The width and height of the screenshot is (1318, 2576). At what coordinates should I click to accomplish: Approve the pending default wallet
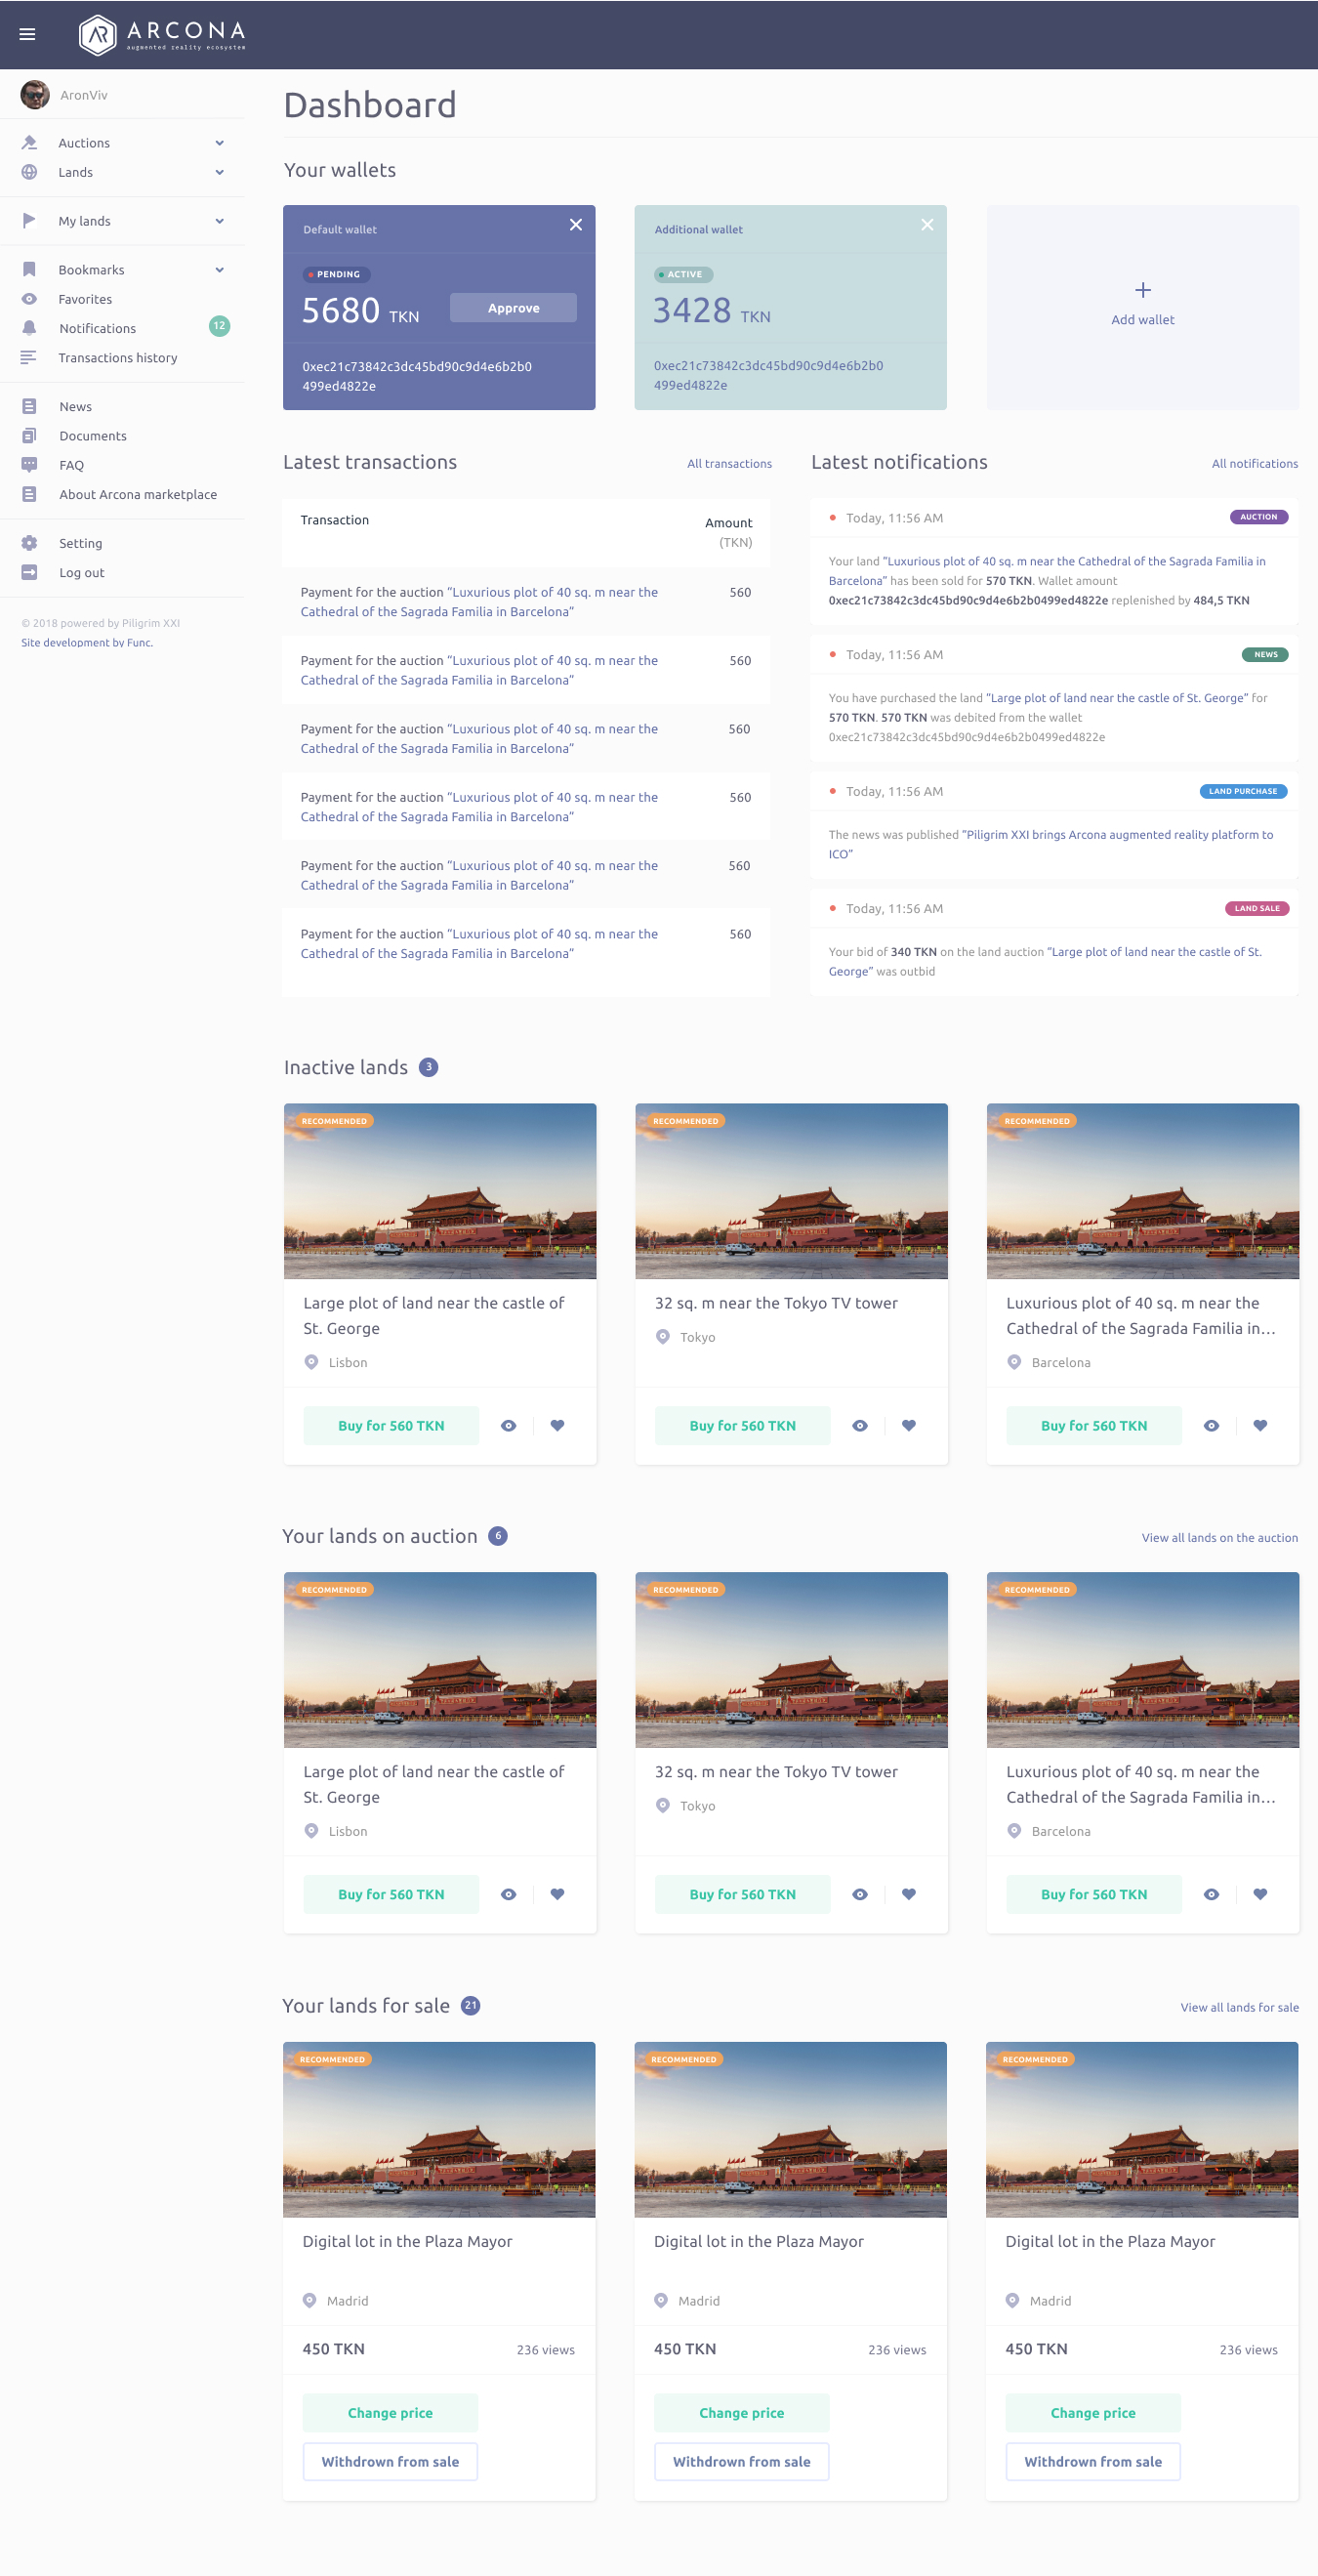(513, 308)
